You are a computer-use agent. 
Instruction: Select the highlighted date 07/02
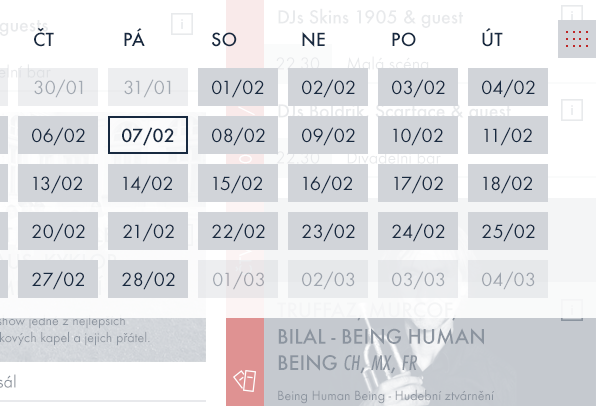(147, 135)
